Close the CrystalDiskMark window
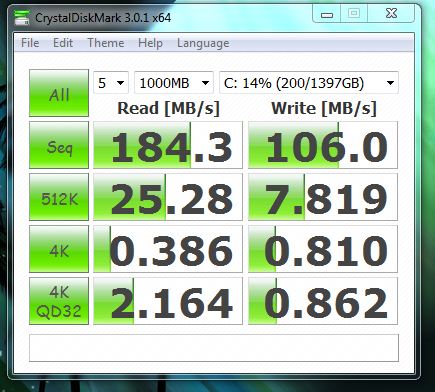 [x=391, y=14]
